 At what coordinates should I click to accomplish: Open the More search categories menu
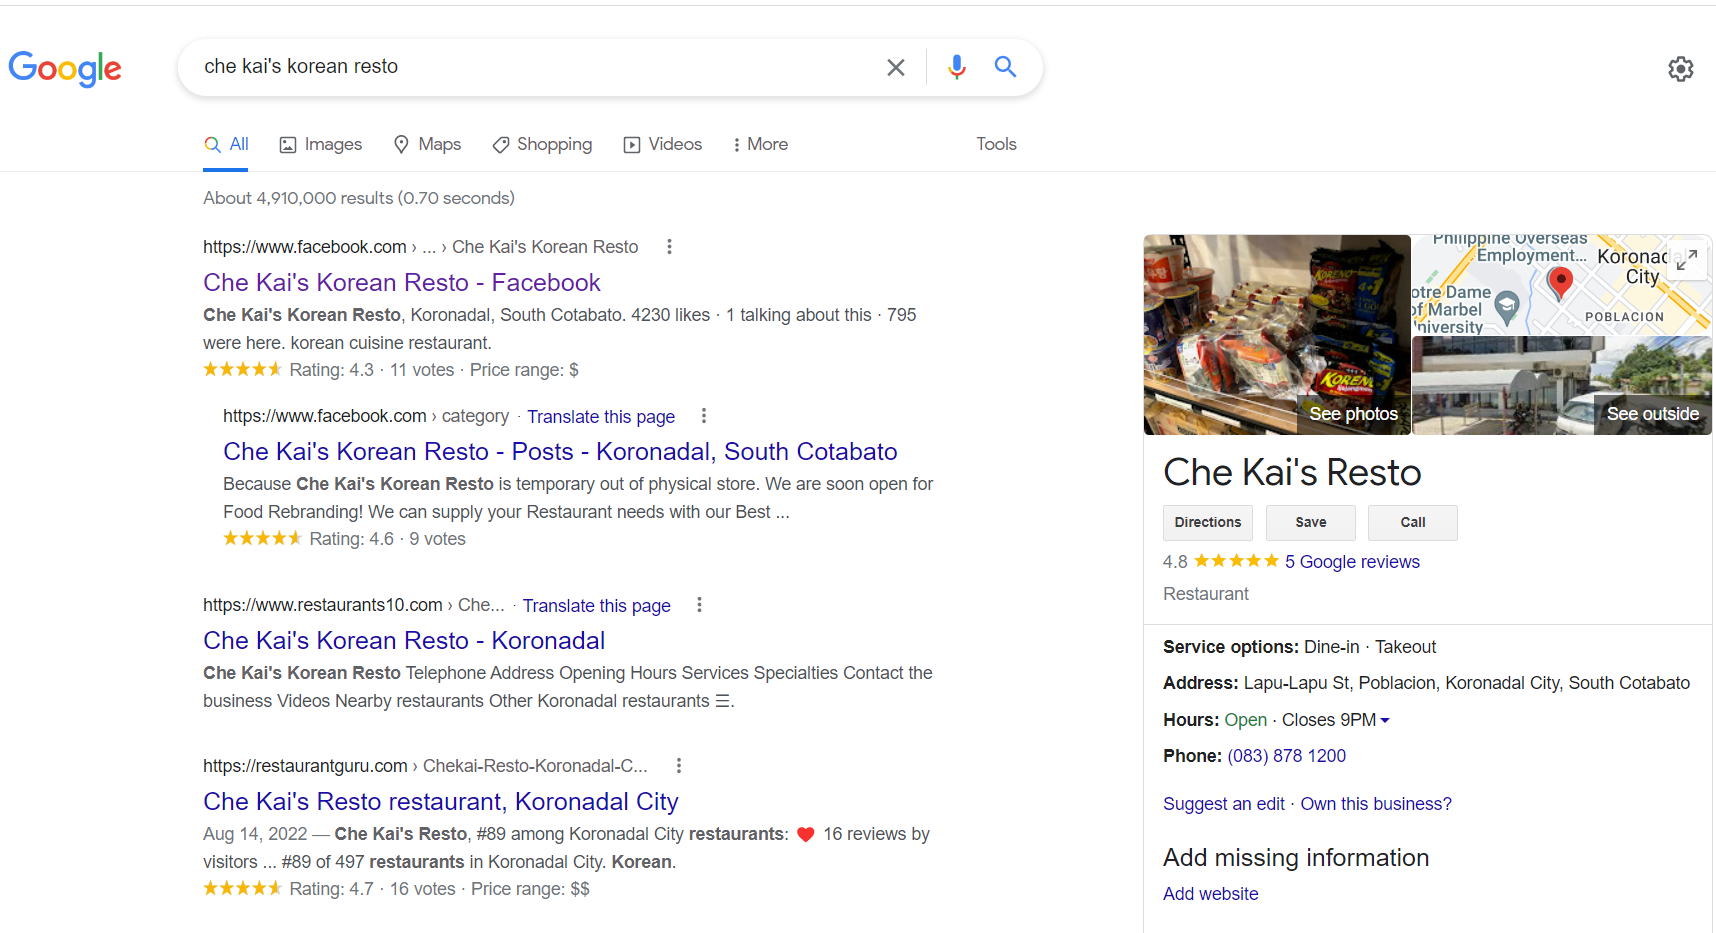pos(760,145)
